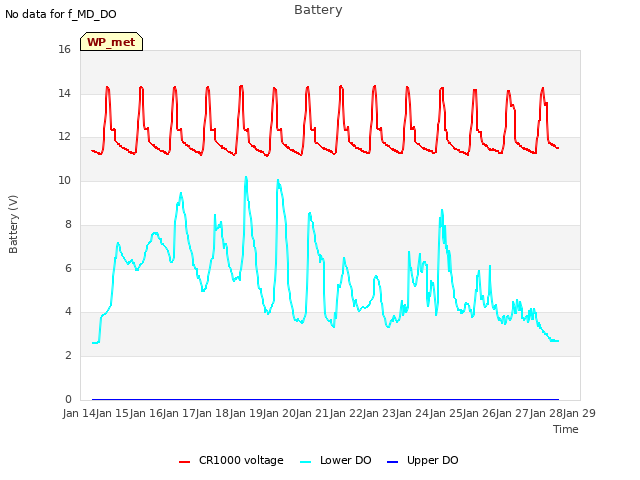Click the blue Upper DO legend swatch

[392, 462]
